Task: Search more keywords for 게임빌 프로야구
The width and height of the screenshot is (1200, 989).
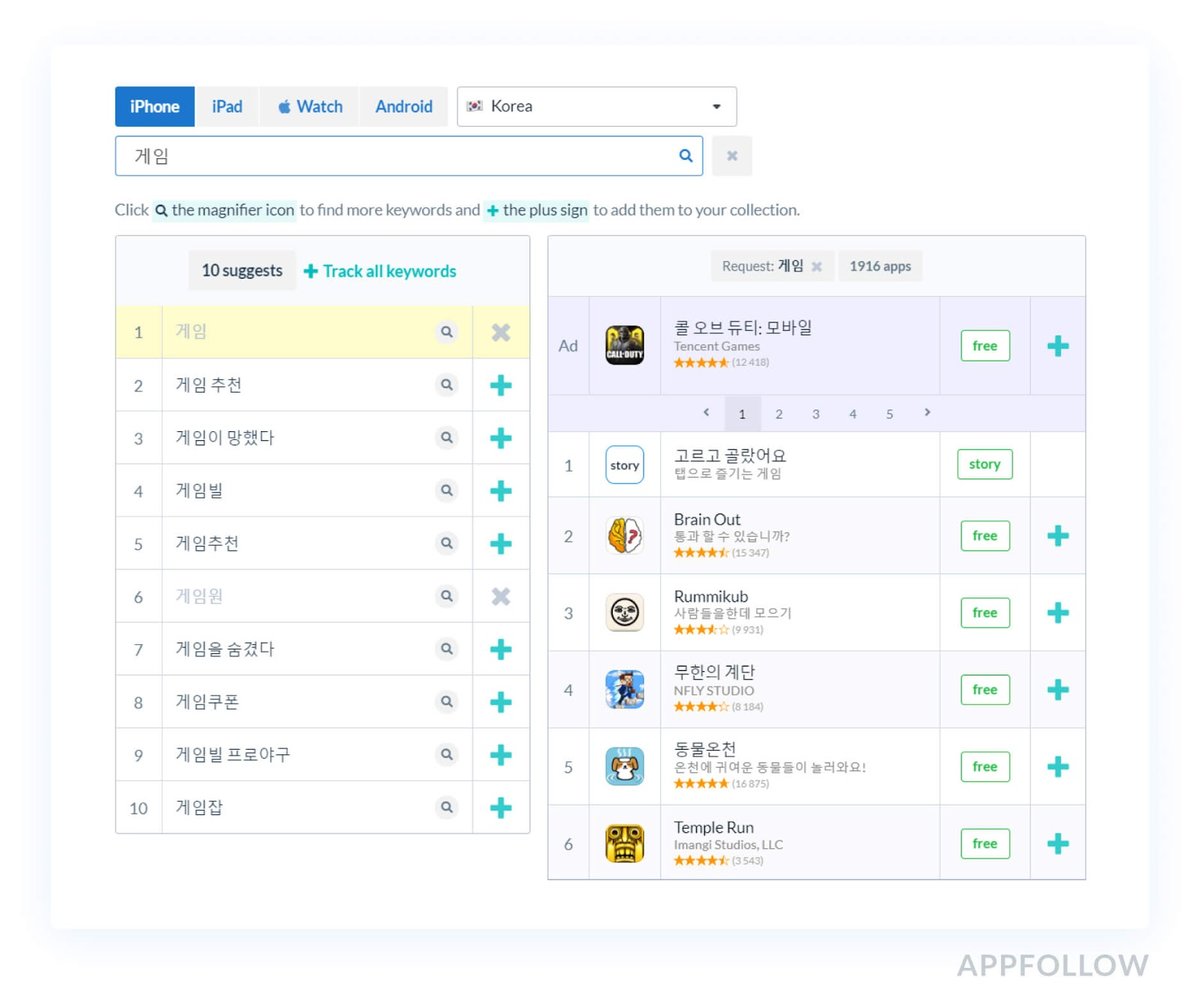Action: coord(447,755)
